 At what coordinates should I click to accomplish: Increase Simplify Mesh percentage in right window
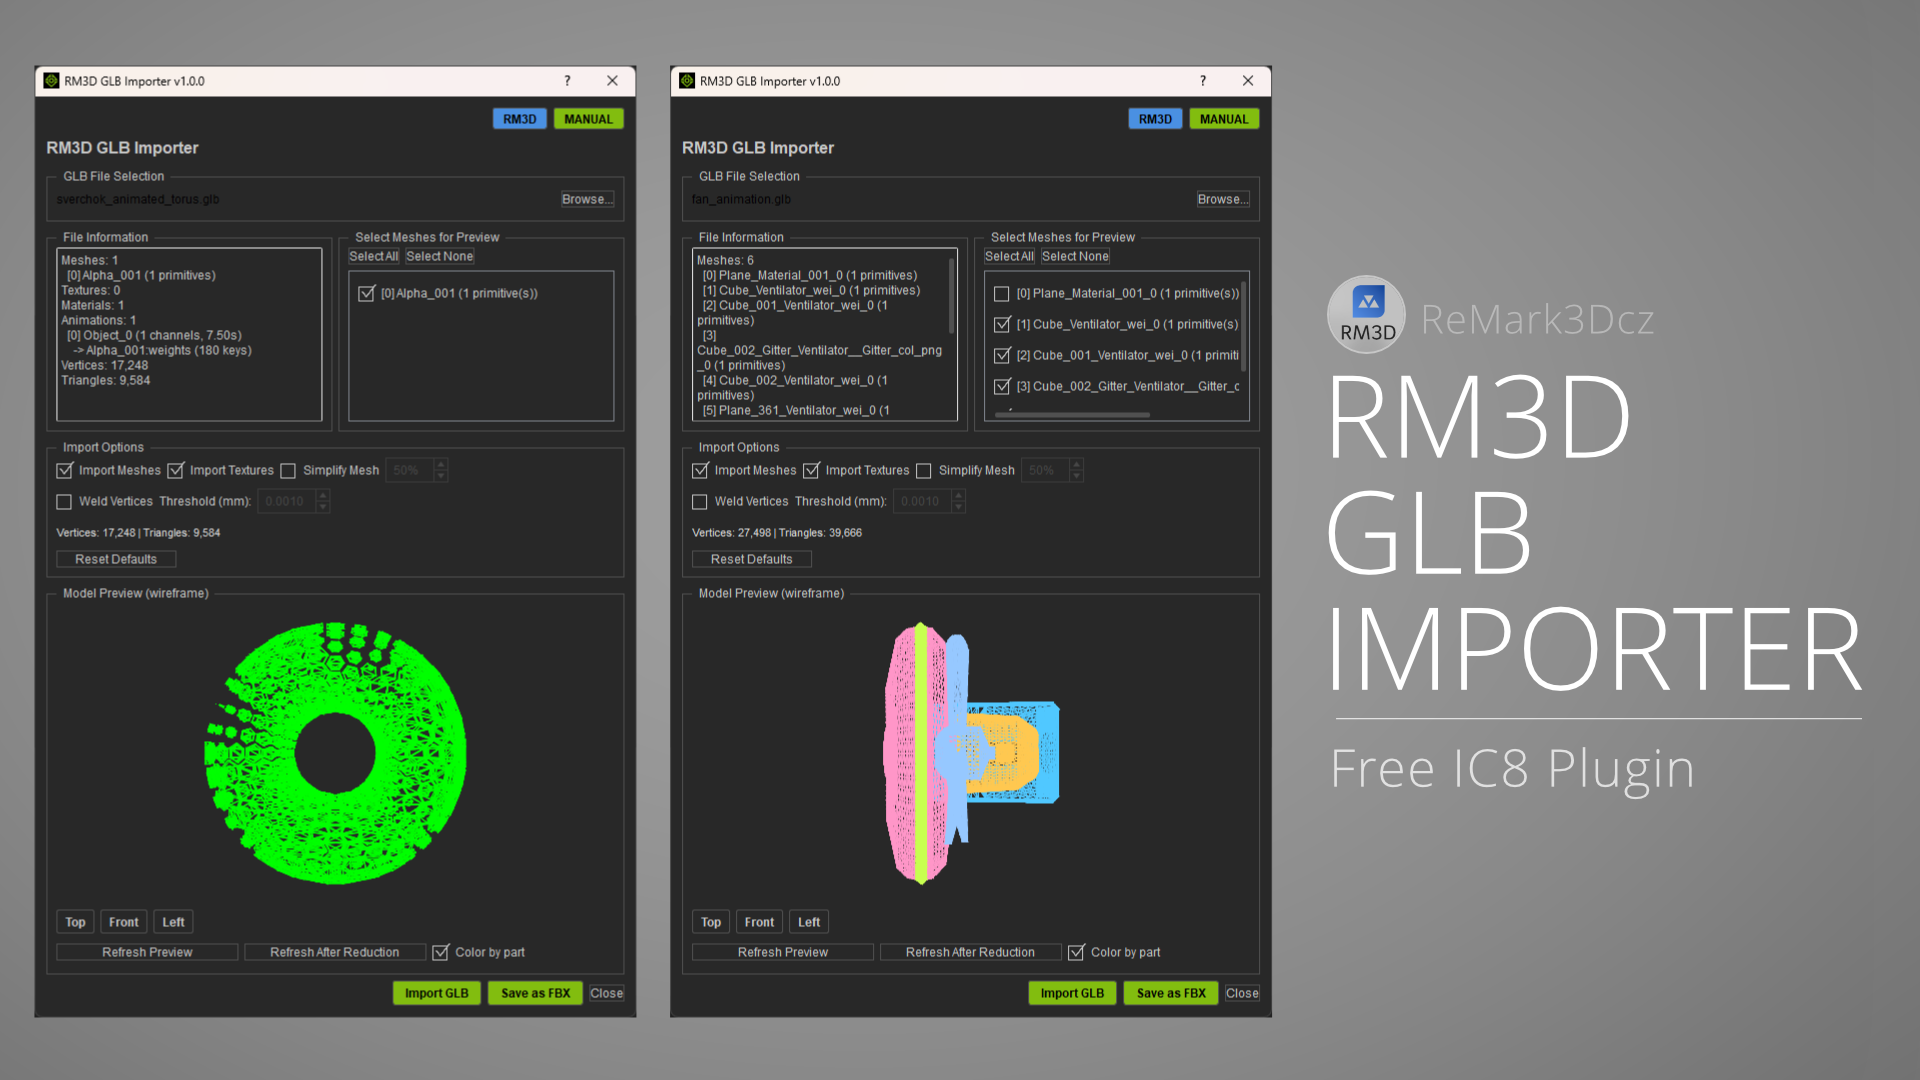click(x=1077, y=465)
